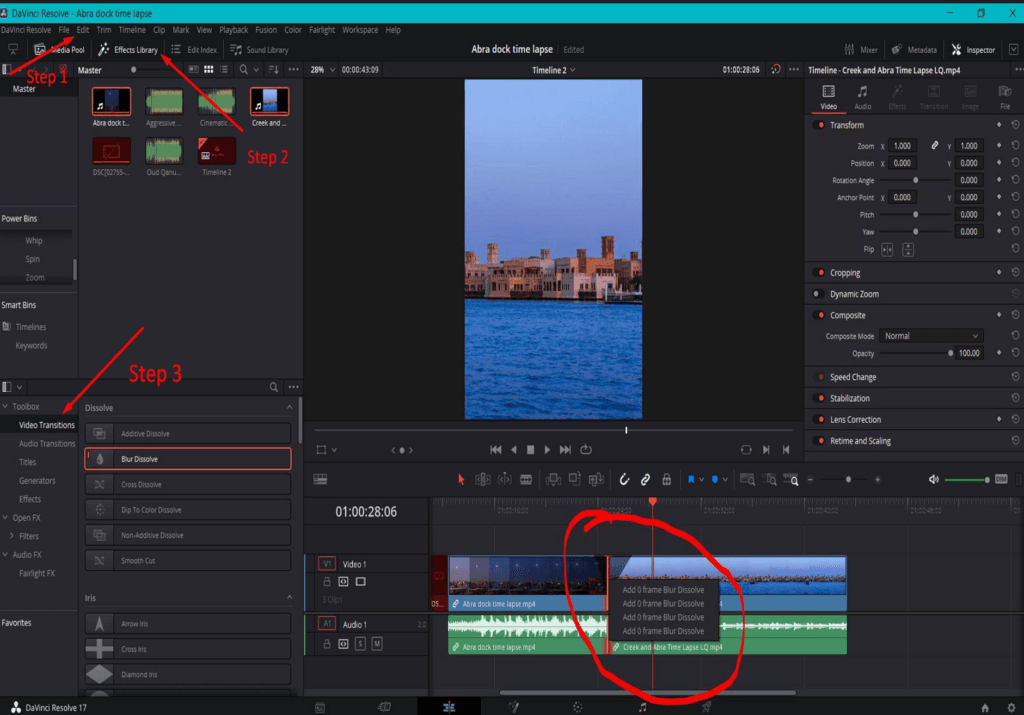1024x715 pixels.
Task: Select the Dip To Color Dissolve transition
Action: point(188,510)
